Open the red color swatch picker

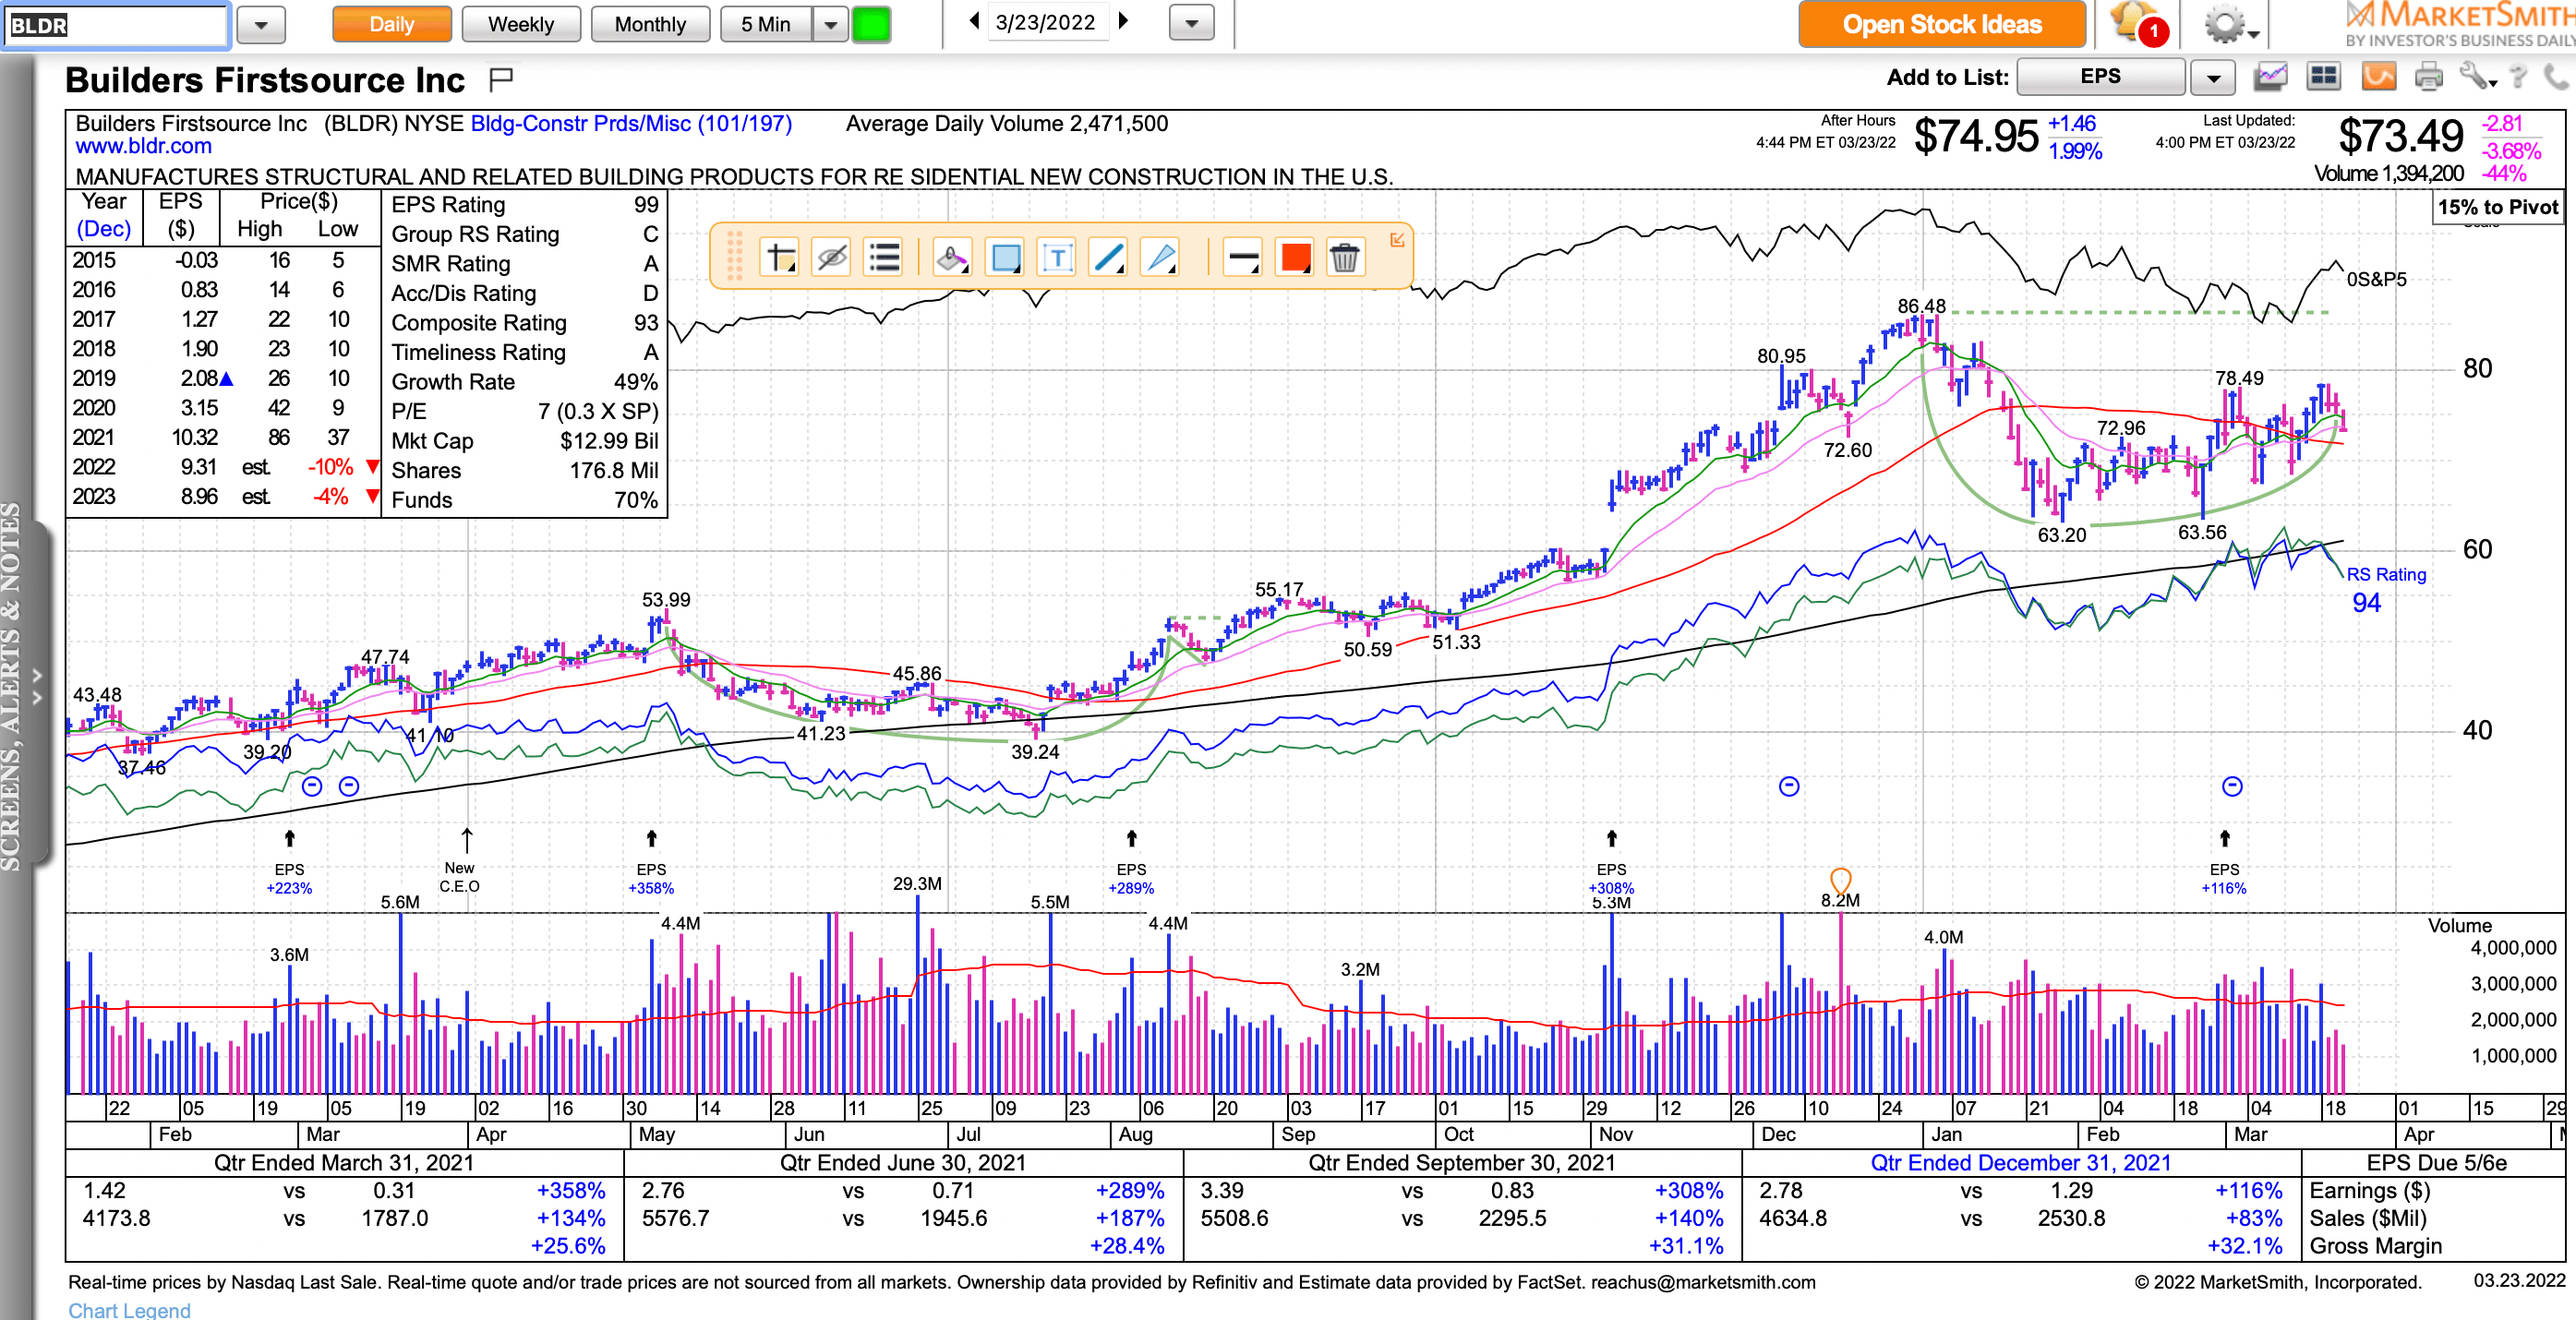1296,257
